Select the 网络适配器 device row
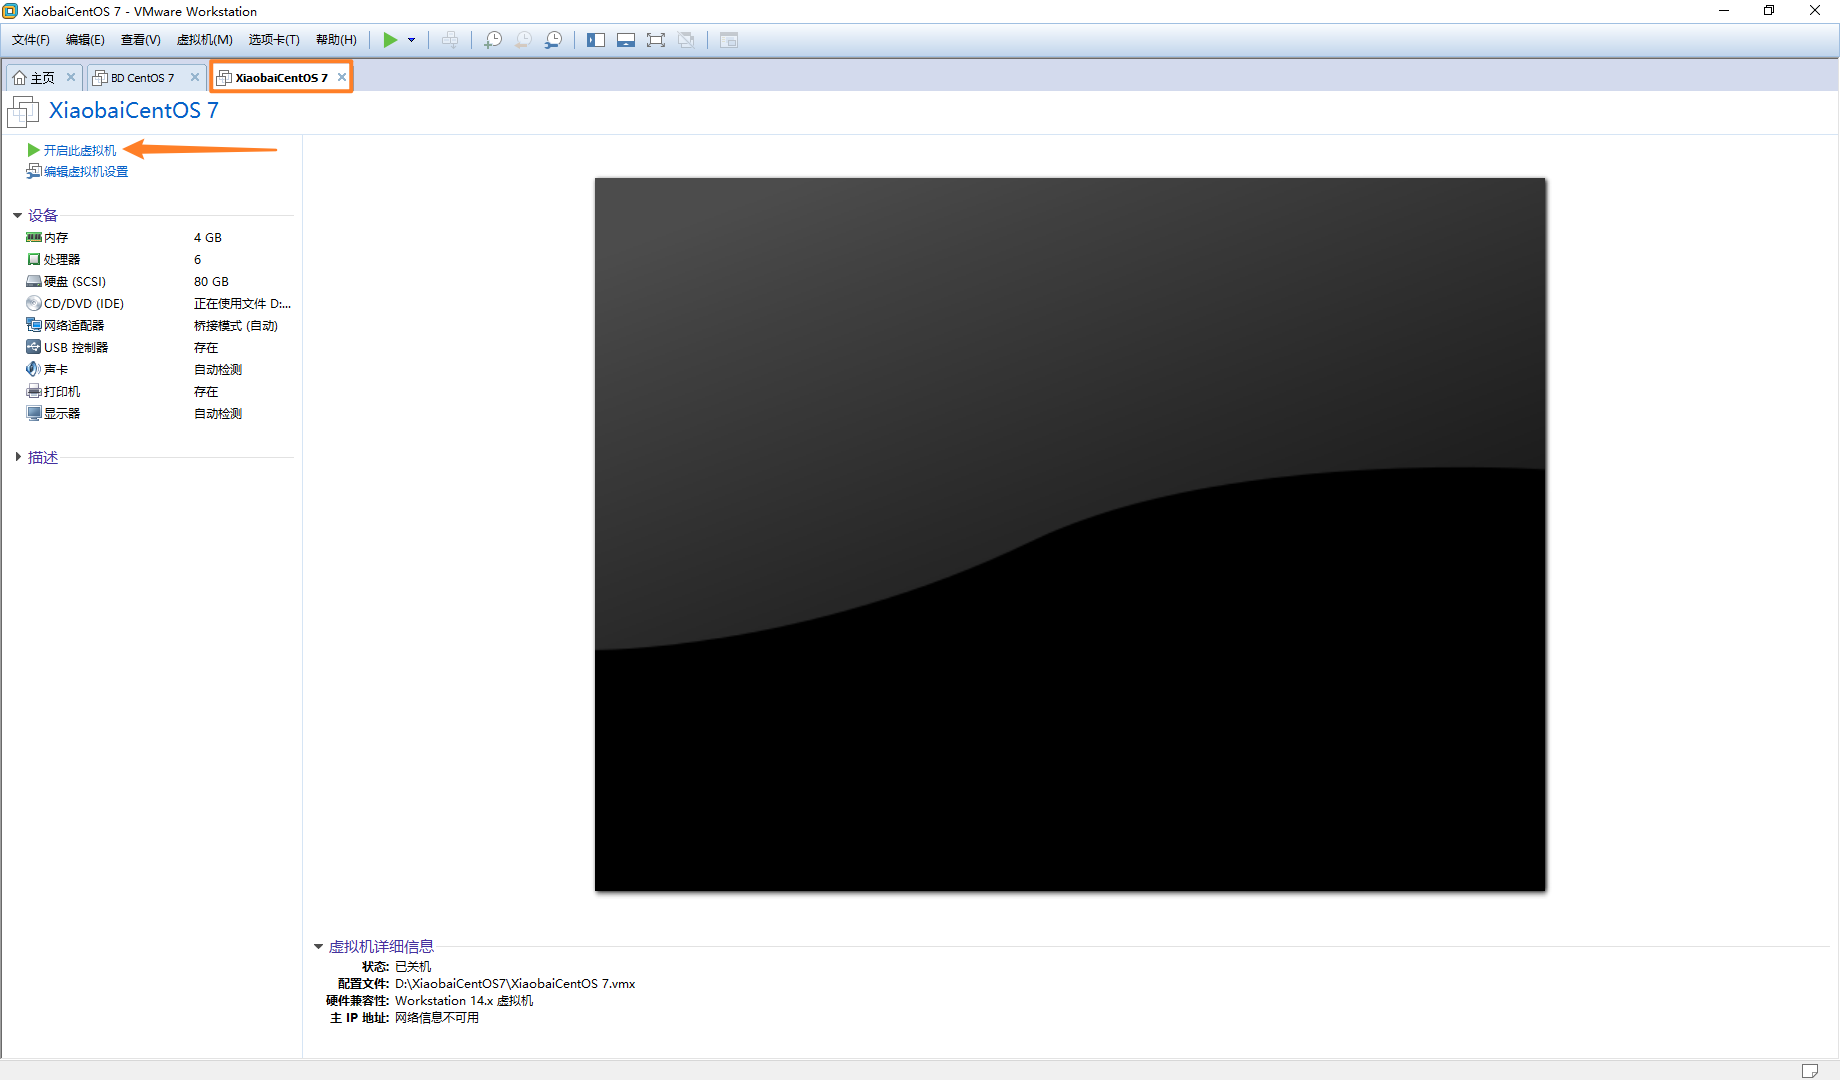Image resolution: width=1840 pixels, height=1080 pixels. pos(158,326)
